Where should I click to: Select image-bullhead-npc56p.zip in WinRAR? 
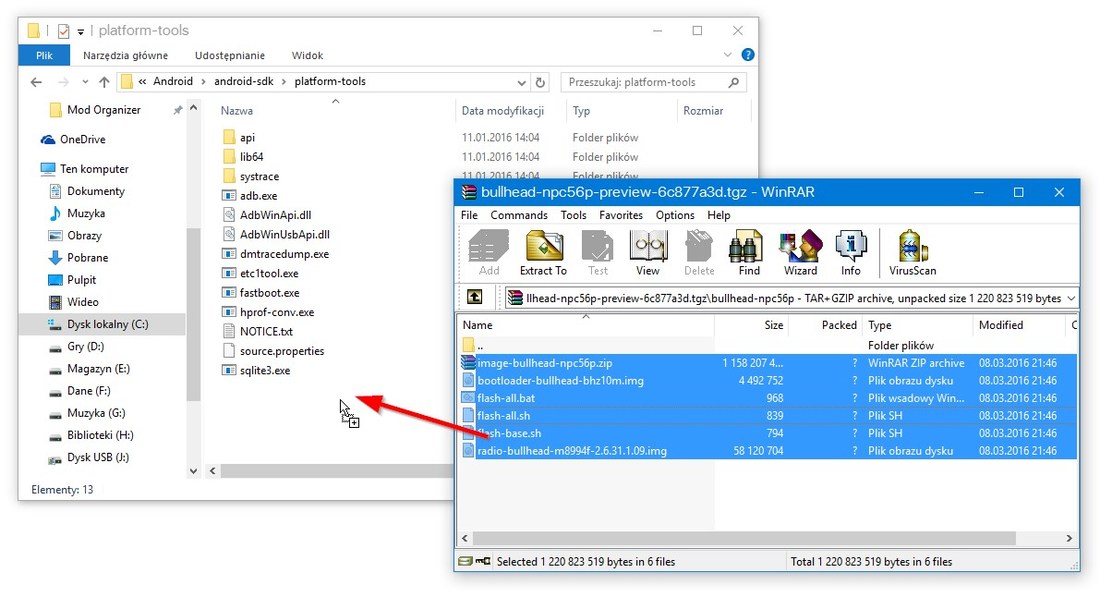pyautogui.click(x=544, y=363)
